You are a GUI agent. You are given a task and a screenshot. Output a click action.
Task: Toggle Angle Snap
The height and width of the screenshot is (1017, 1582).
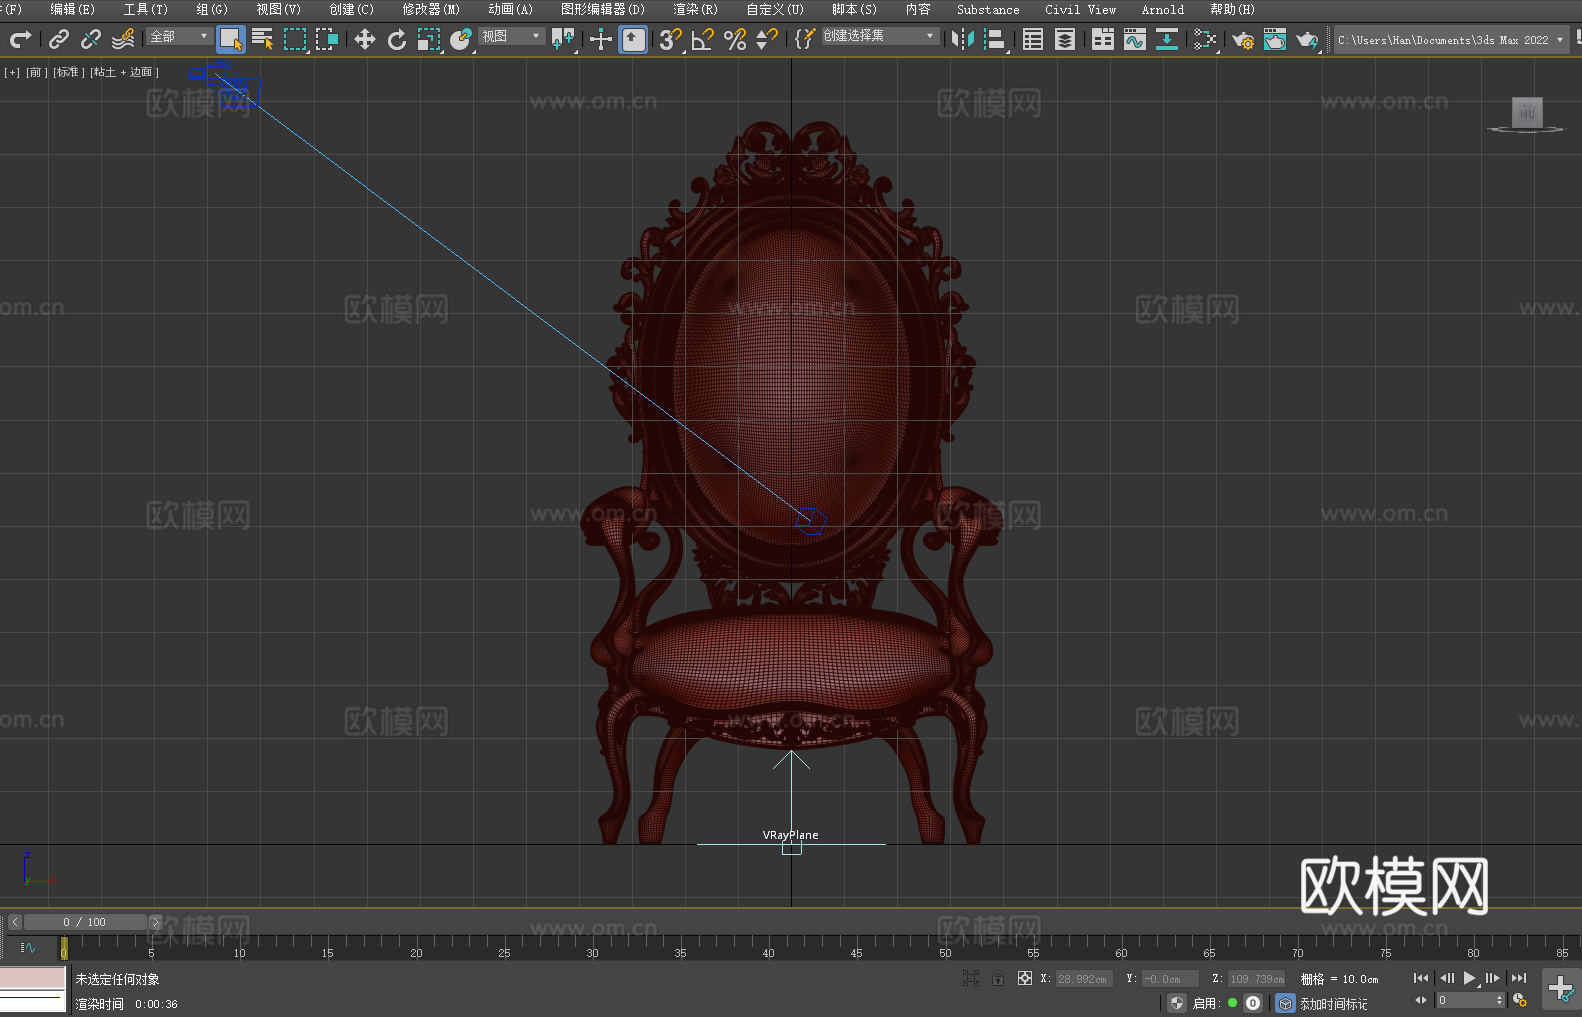[703, 39]
